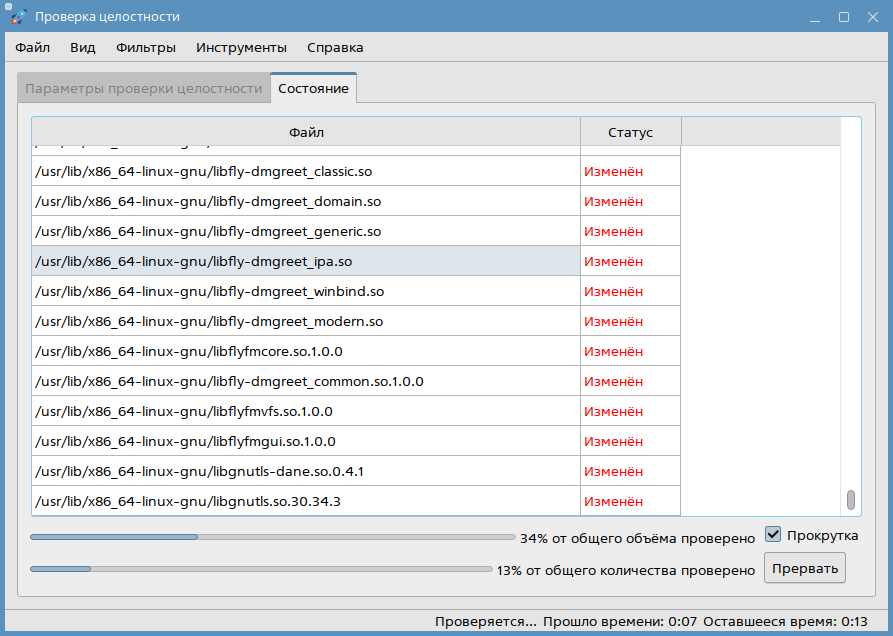This screenshot has width=893, height=636.
Task: Expand the Справка menu
Action: 335,47
